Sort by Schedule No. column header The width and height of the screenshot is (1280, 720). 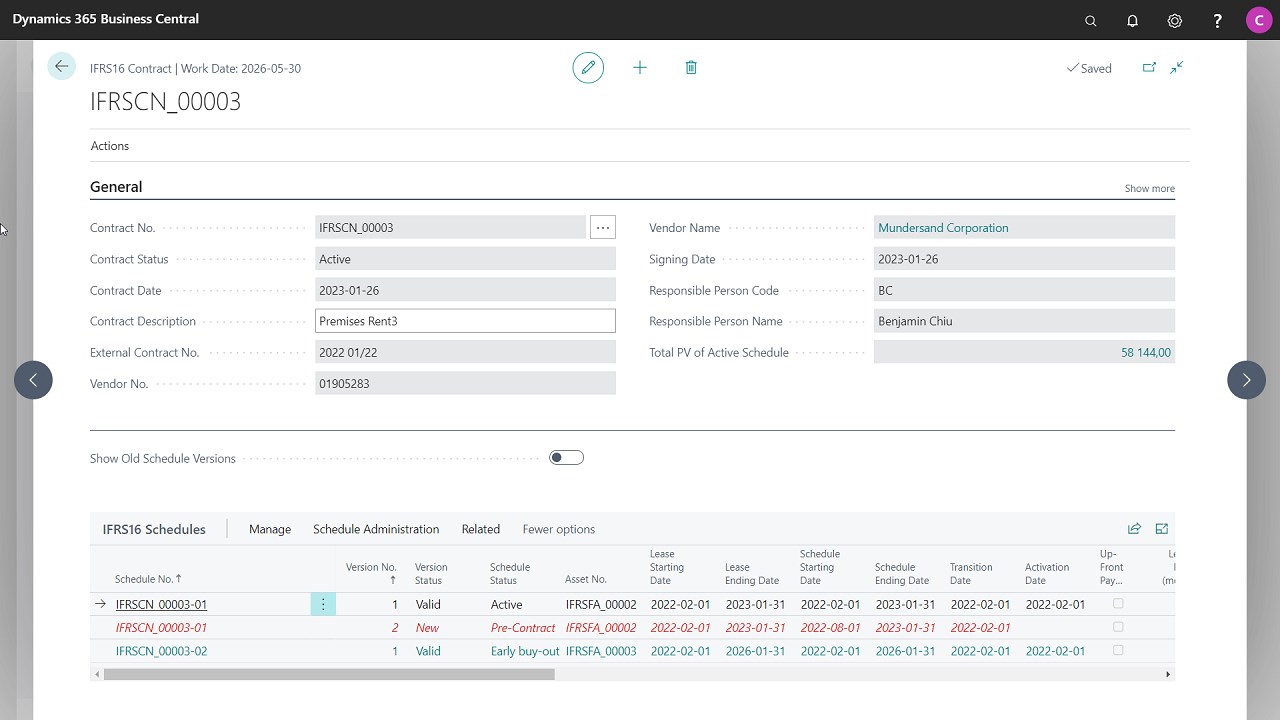click(149, 579)
